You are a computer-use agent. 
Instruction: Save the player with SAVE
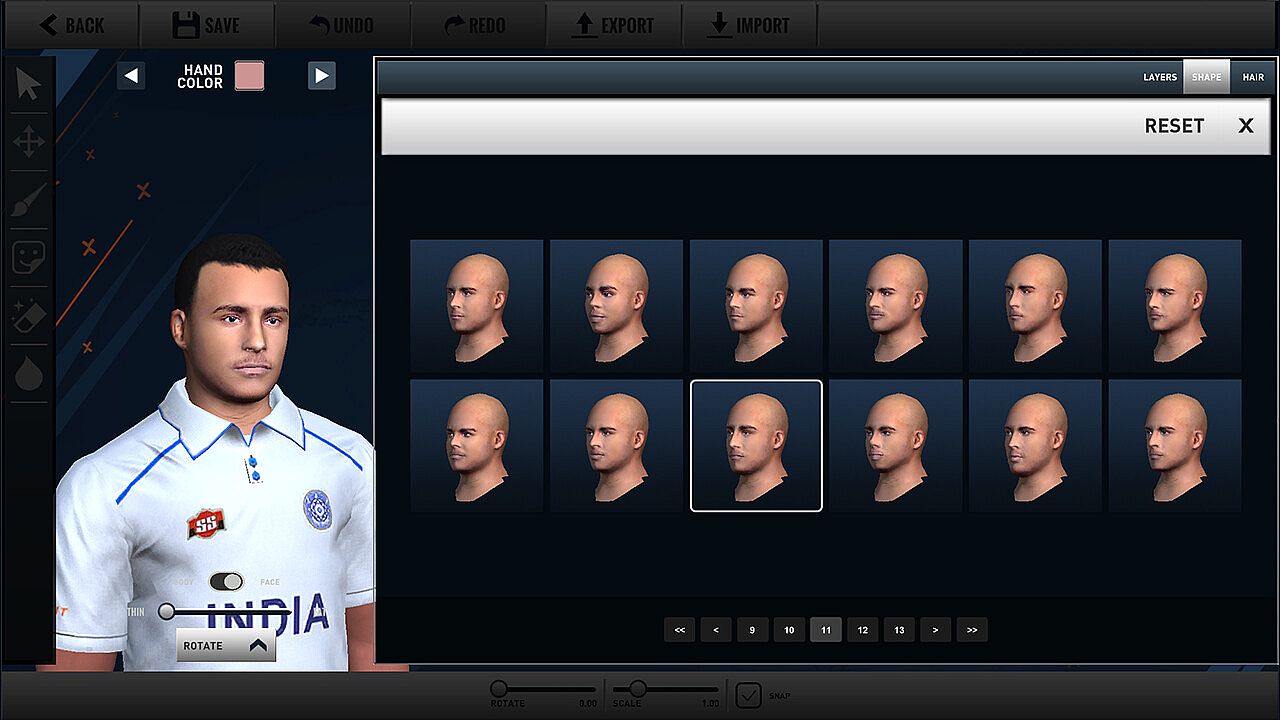point(206,25)
